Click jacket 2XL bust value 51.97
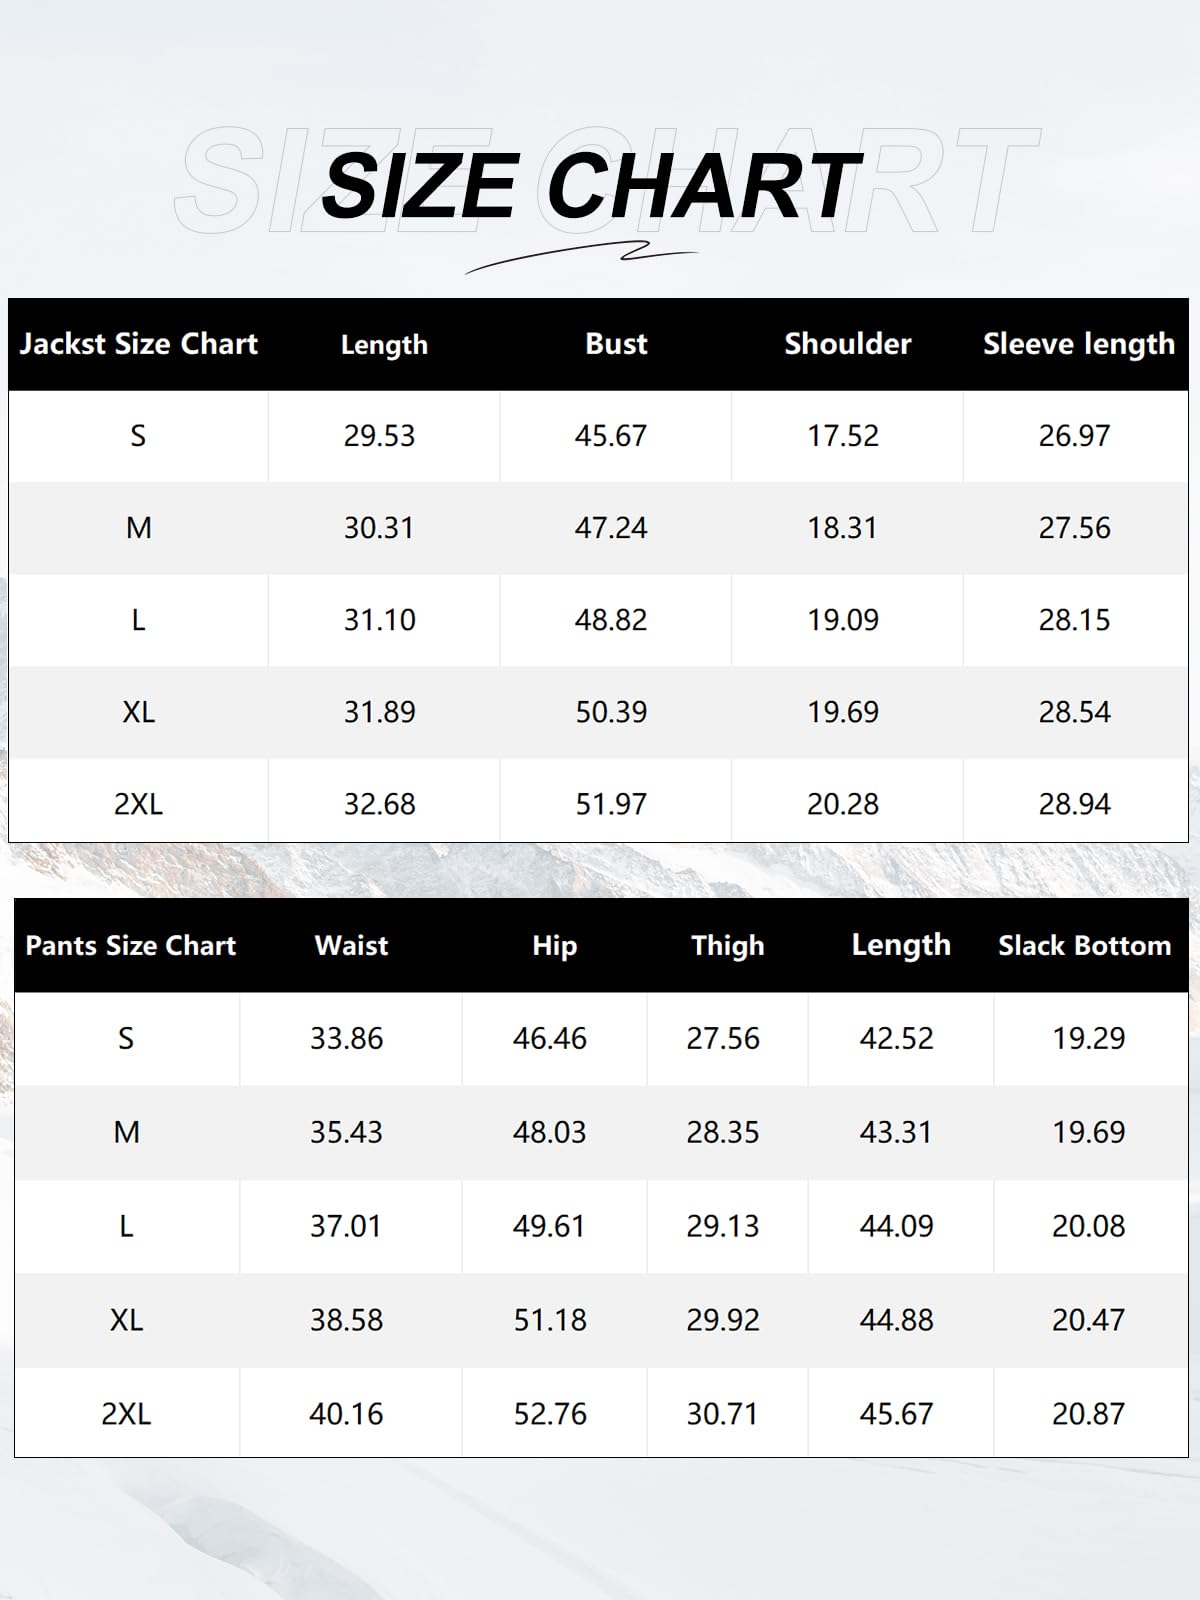 click(x=611, y=804)
